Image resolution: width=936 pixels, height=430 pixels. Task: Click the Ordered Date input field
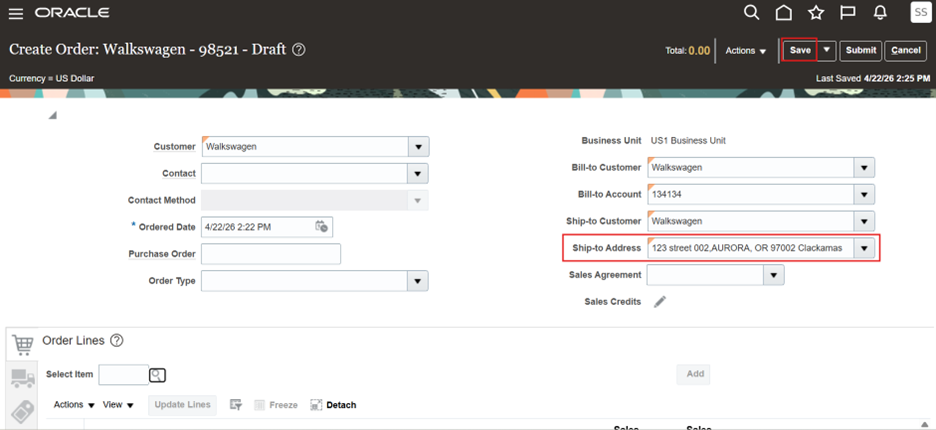pyautogui.click(x=258, y=227)
